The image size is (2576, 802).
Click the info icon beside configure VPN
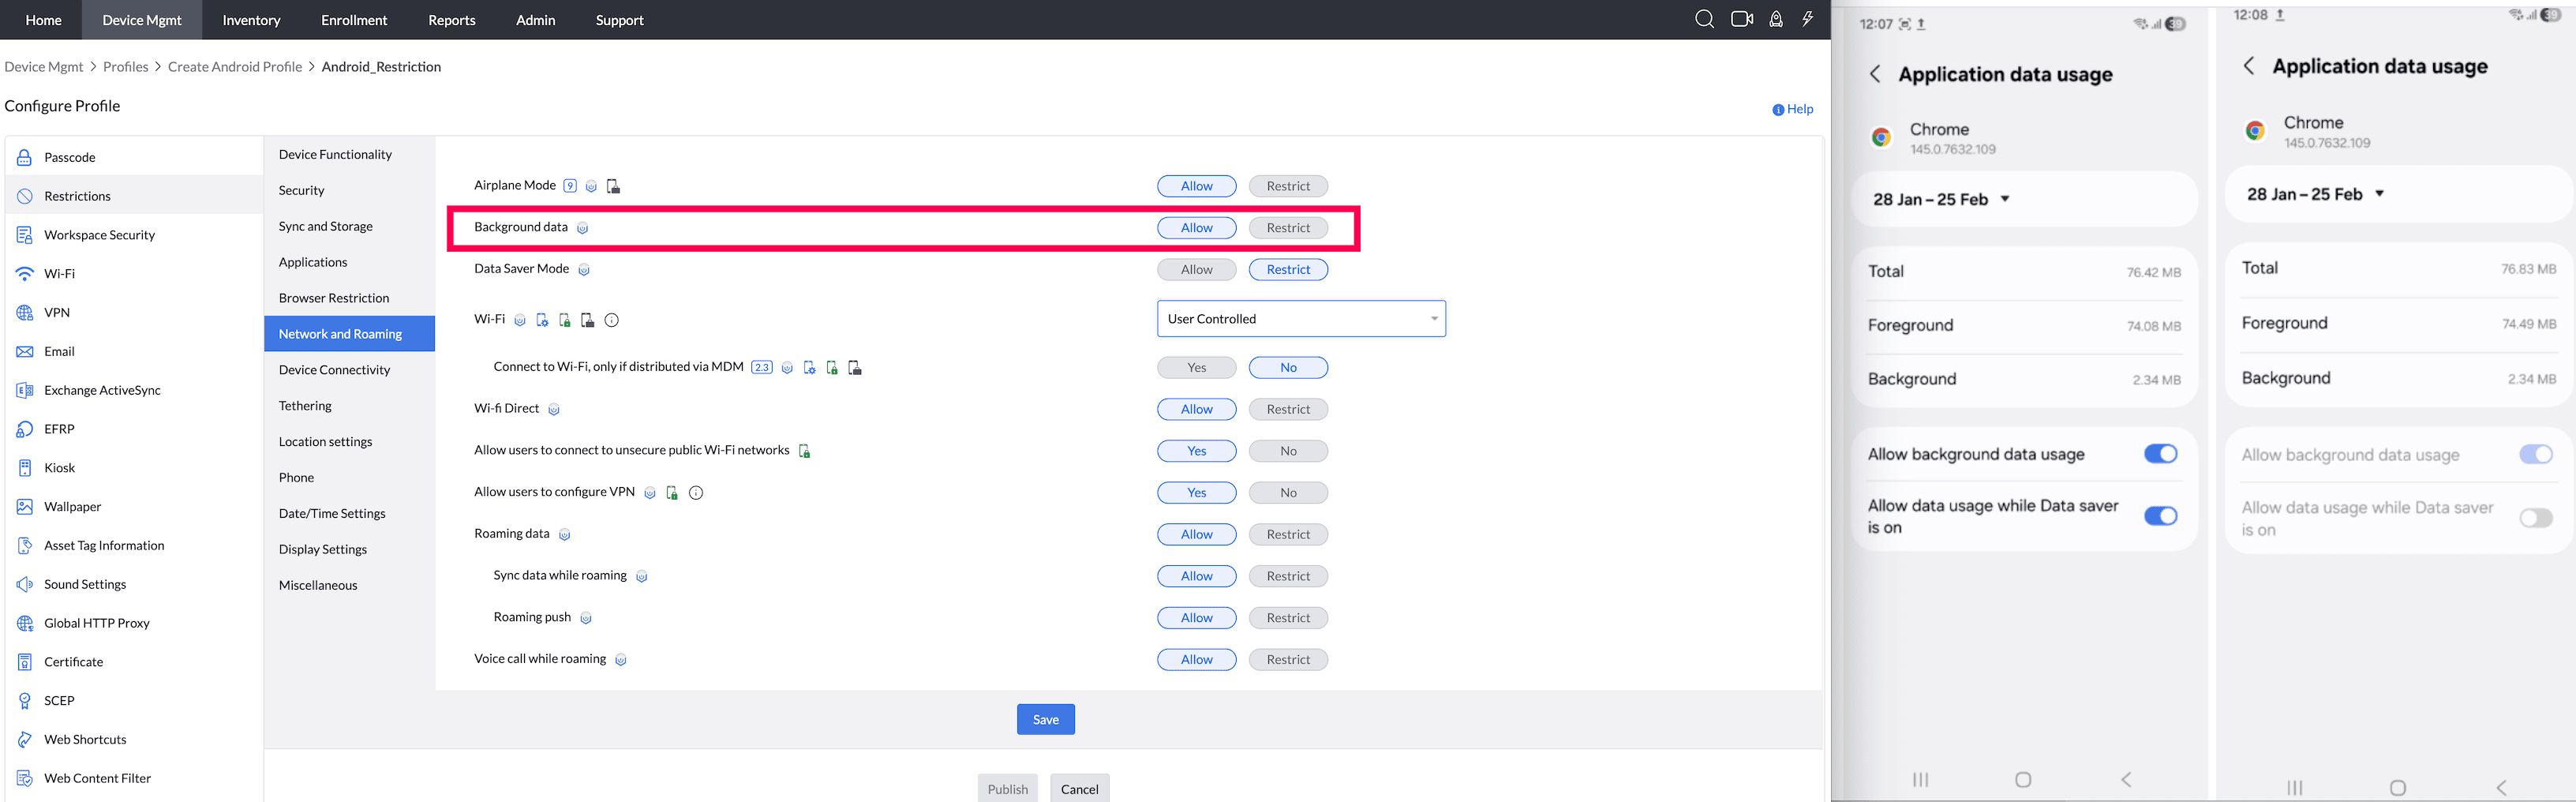[696, 493]
